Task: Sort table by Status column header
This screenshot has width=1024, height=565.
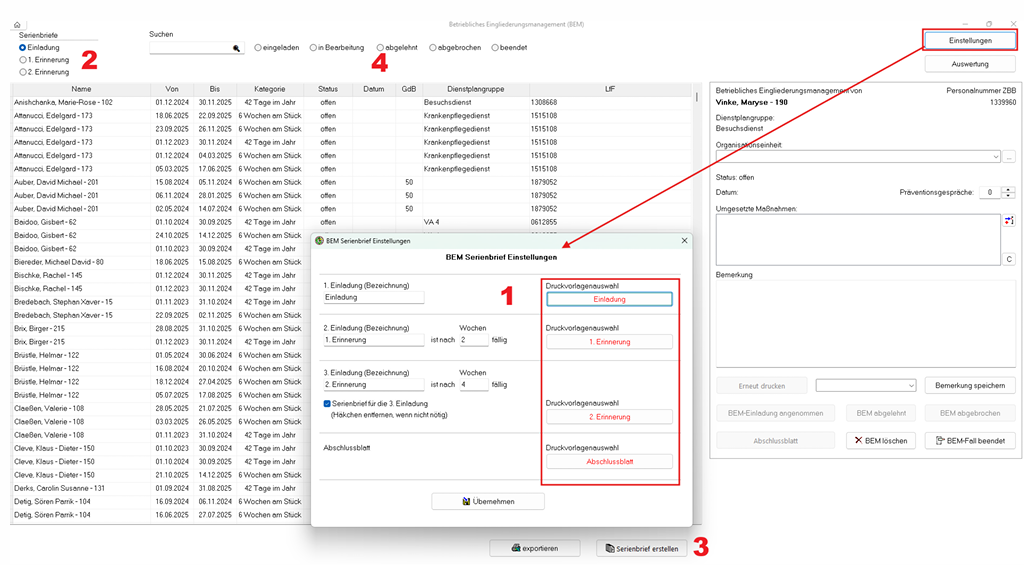Action: [x=328, y=89]
